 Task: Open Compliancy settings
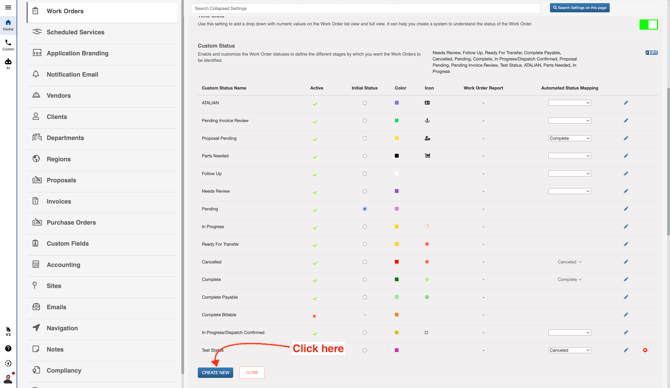[102, 370]
